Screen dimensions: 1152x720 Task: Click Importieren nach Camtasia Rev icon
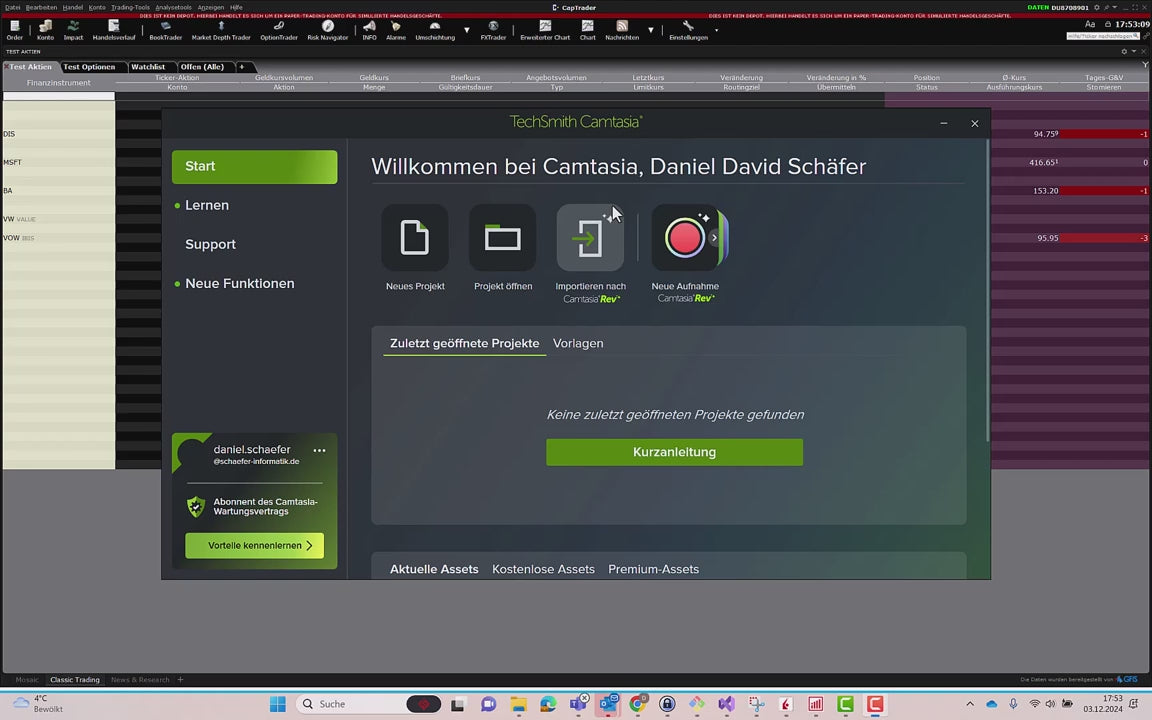tap(590, 238)
